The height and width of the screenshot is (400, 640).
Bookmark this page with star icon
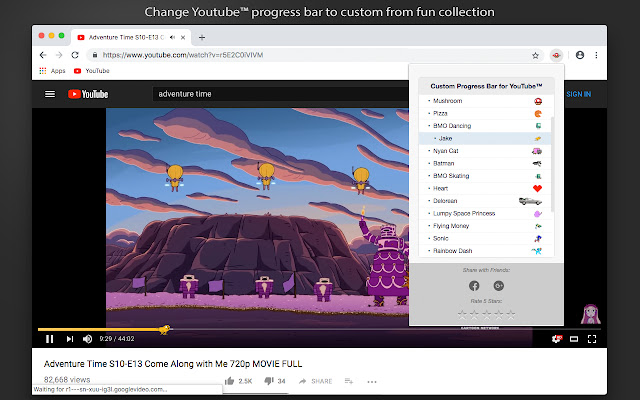point(536,56)
